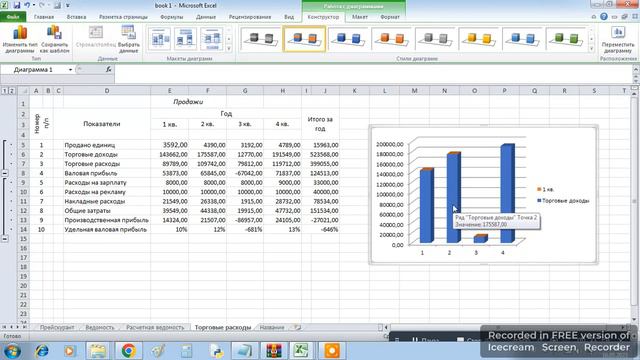Open Формулы ribbon tab
This screenshot has width=640, height=360.
171,17
